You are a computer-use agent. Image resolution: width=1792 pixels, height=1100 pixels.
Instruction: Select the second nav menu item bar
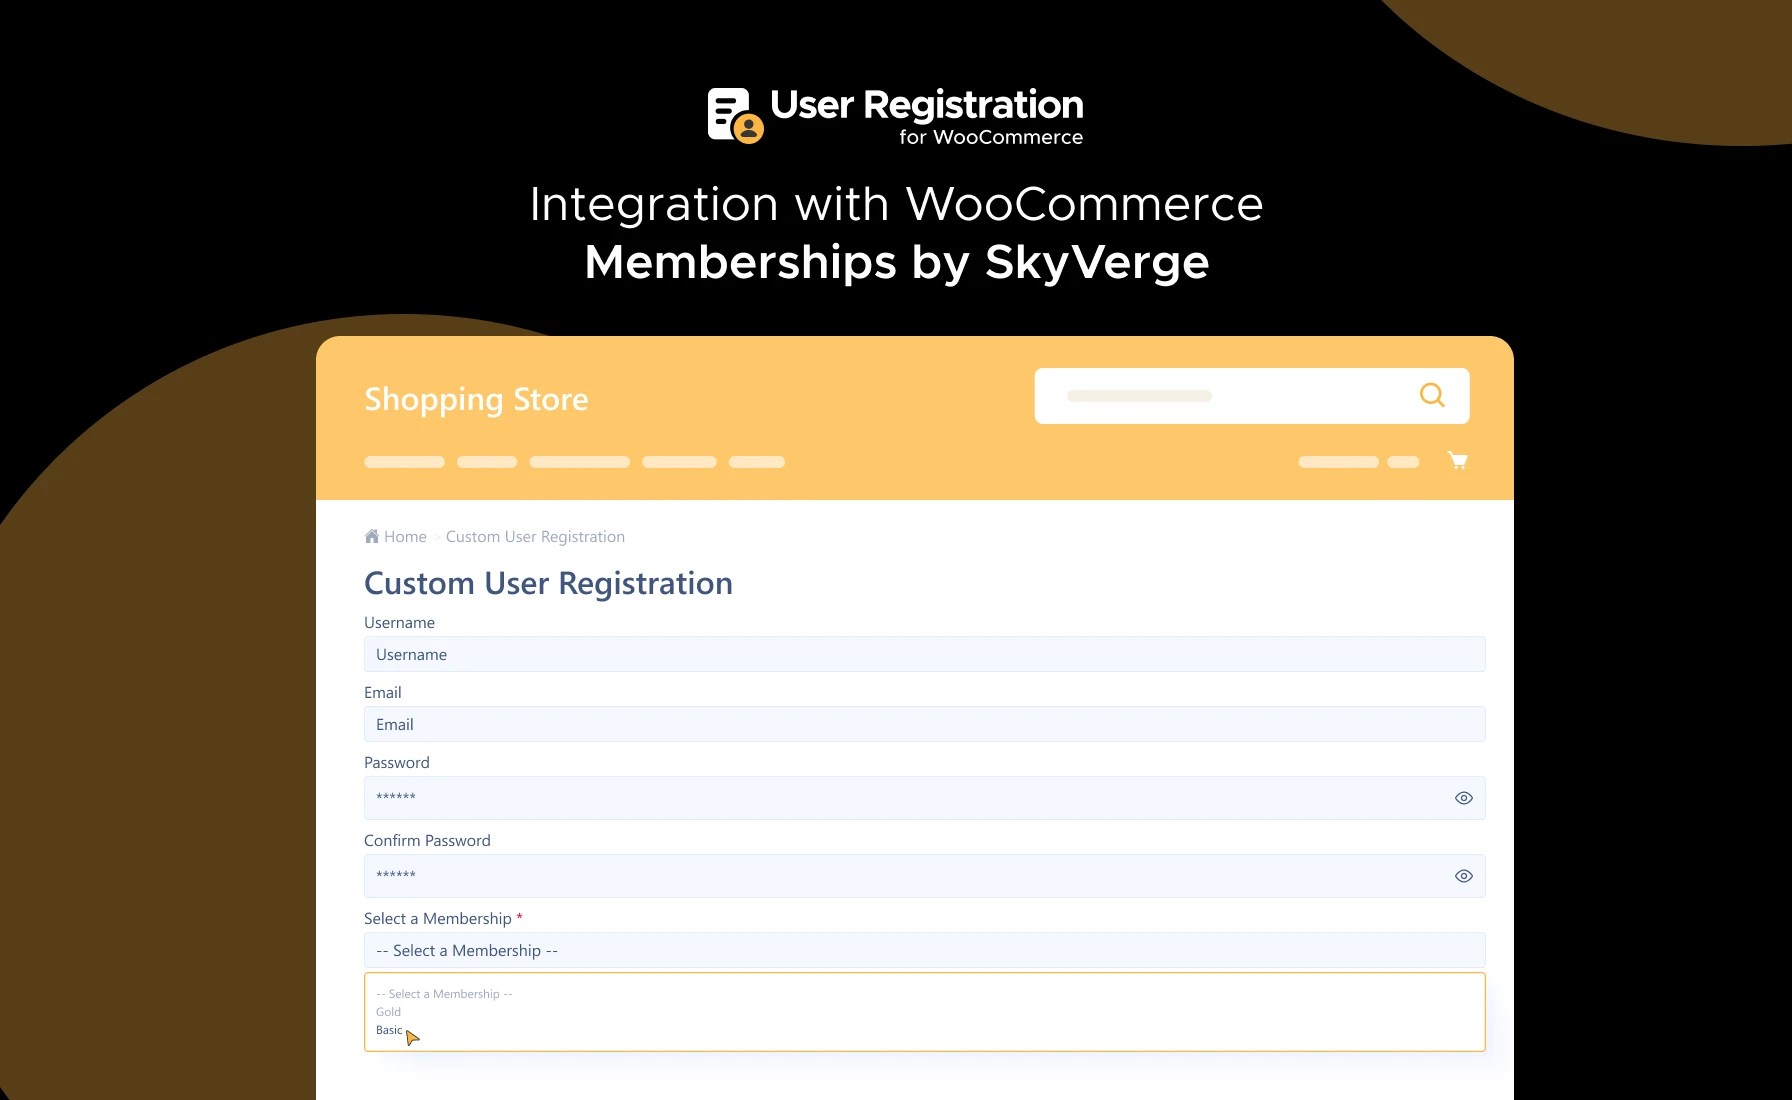tap(487, 461)
